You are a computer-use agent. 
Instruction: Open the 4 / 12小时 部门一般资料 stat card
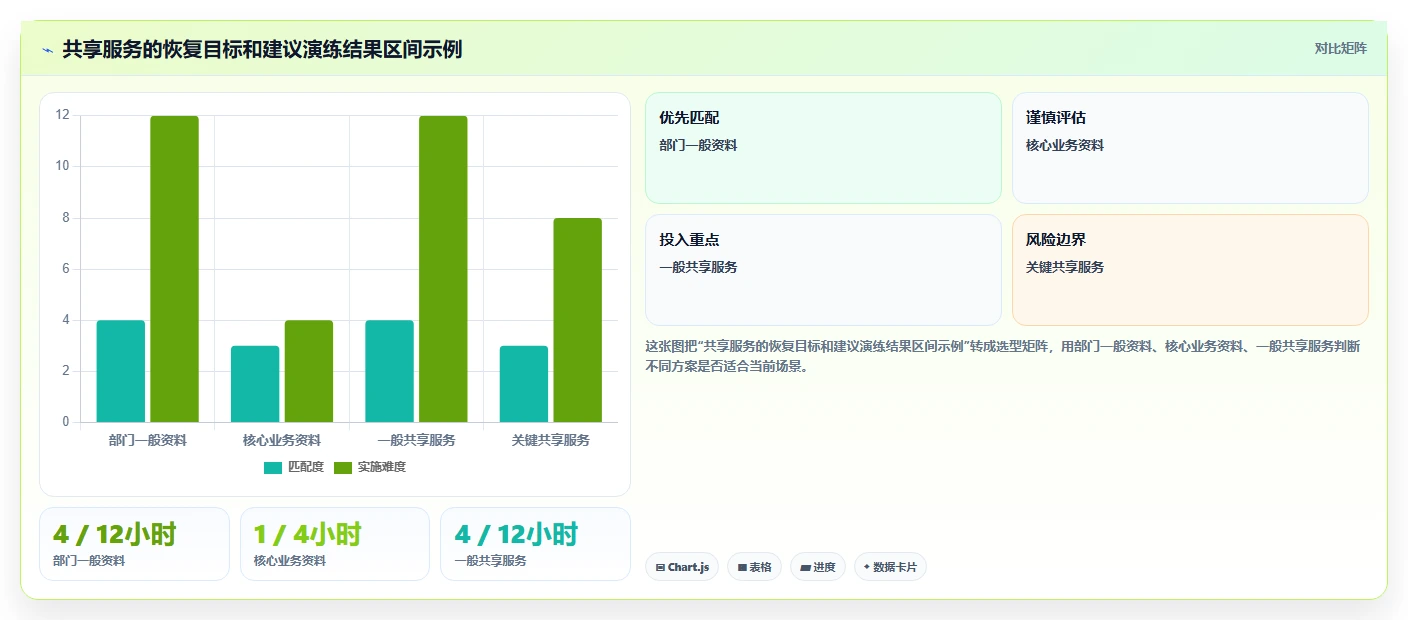point(134,544)
